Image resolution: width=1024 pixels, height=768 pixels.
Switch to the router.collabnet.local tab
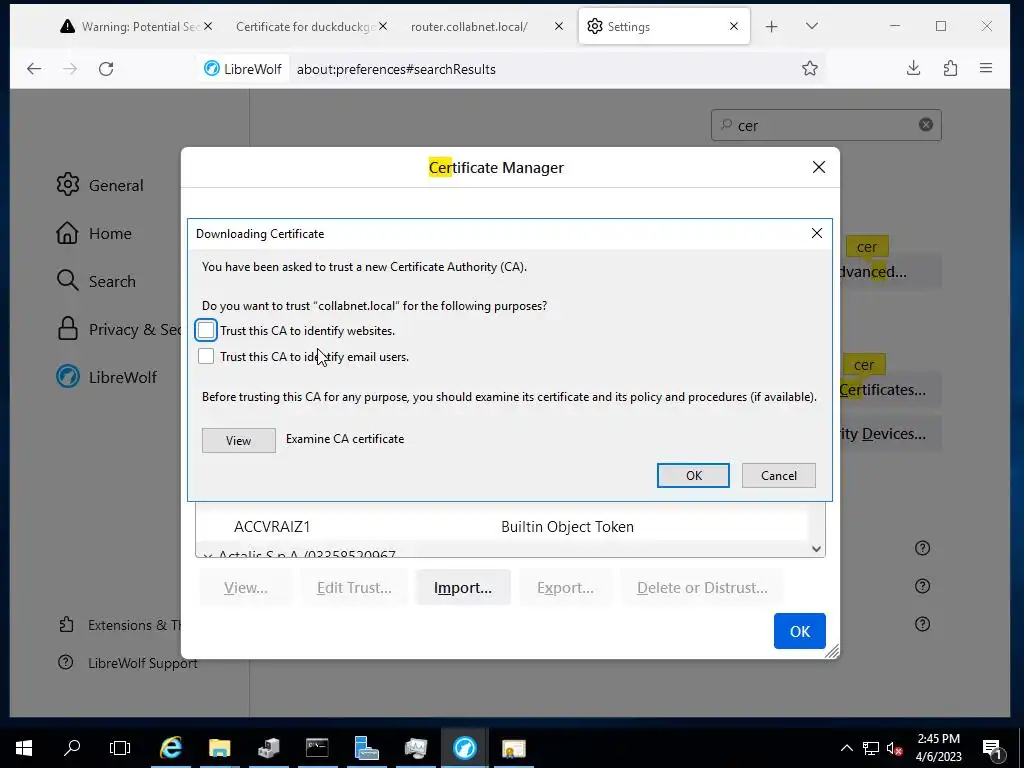(x=469, y=27)
